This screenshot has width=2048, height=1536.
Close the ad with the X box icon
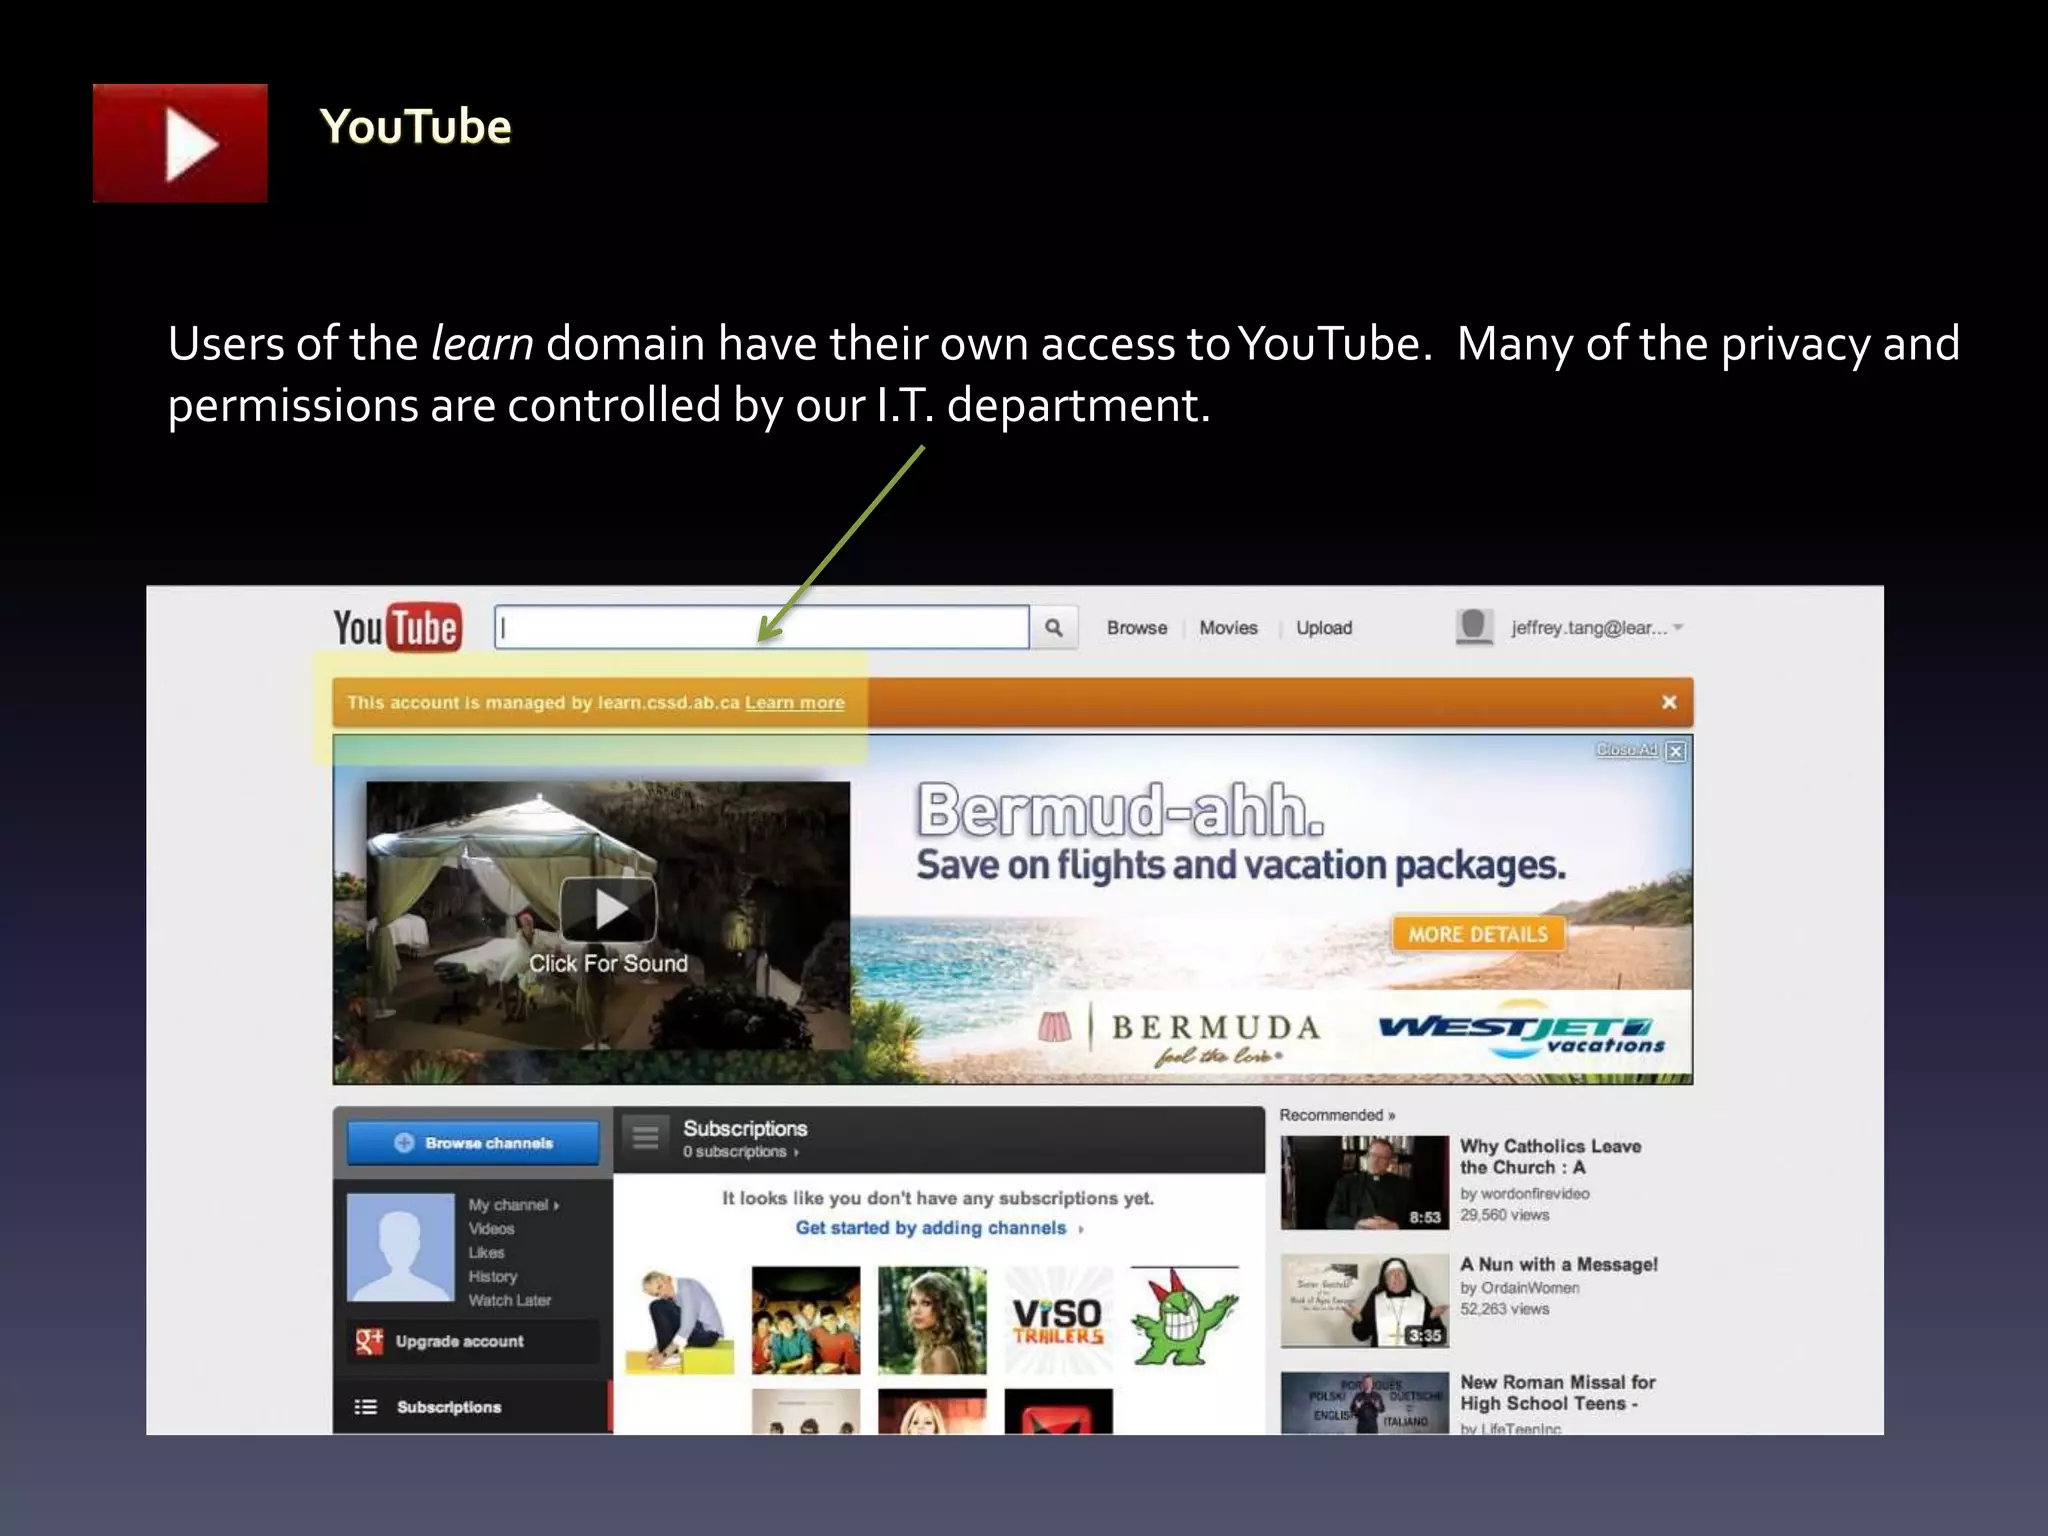tap(1677, 751)
